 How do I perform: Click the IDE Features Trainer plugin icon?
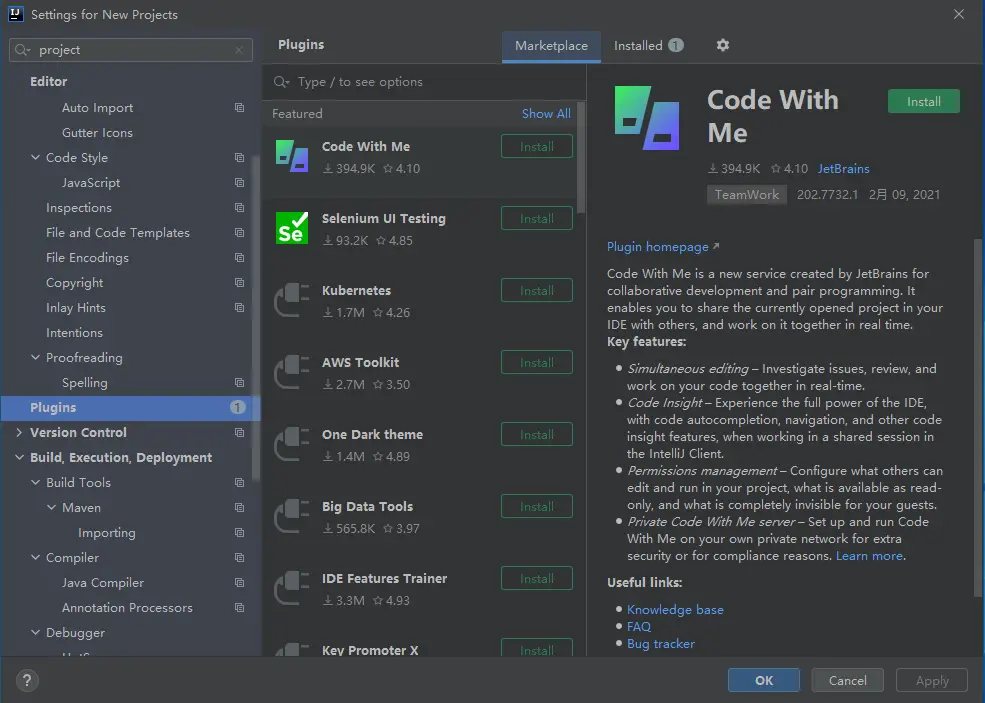click(x=292, y=588)
